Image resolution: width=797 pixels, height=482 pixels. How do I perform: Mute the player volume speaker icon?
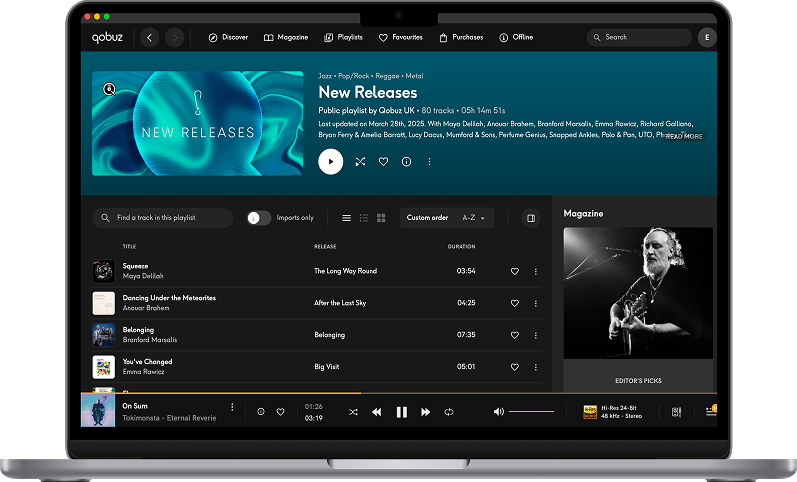point(499,411)
